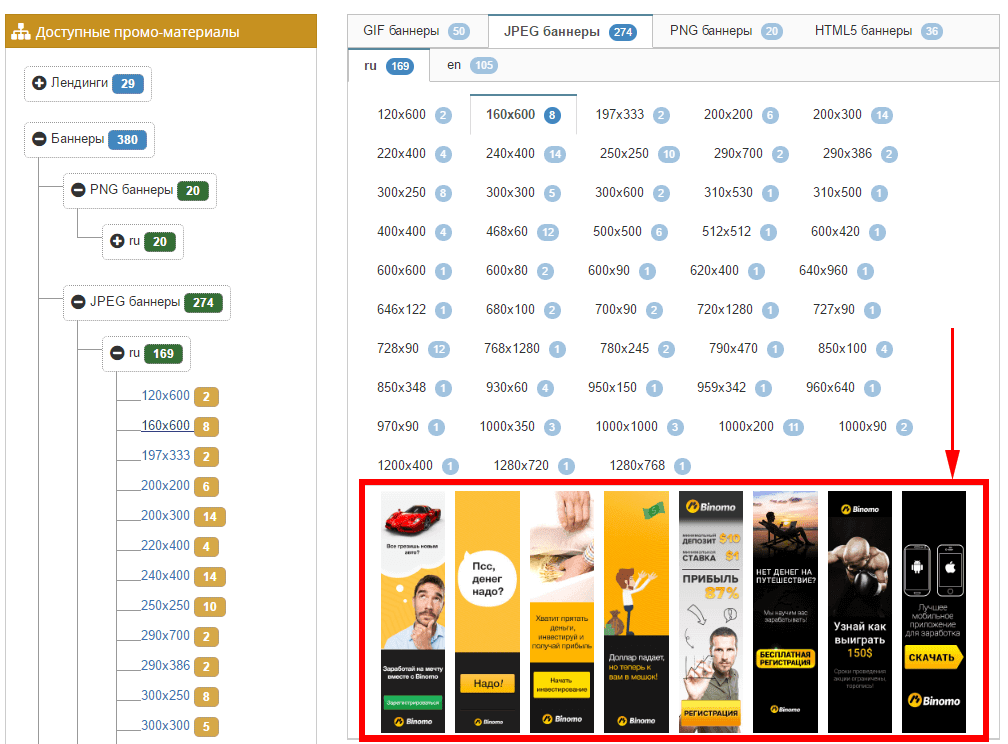
Task: Open the 'Доллар падает' banner thumbnail
Action: point(636,612)
